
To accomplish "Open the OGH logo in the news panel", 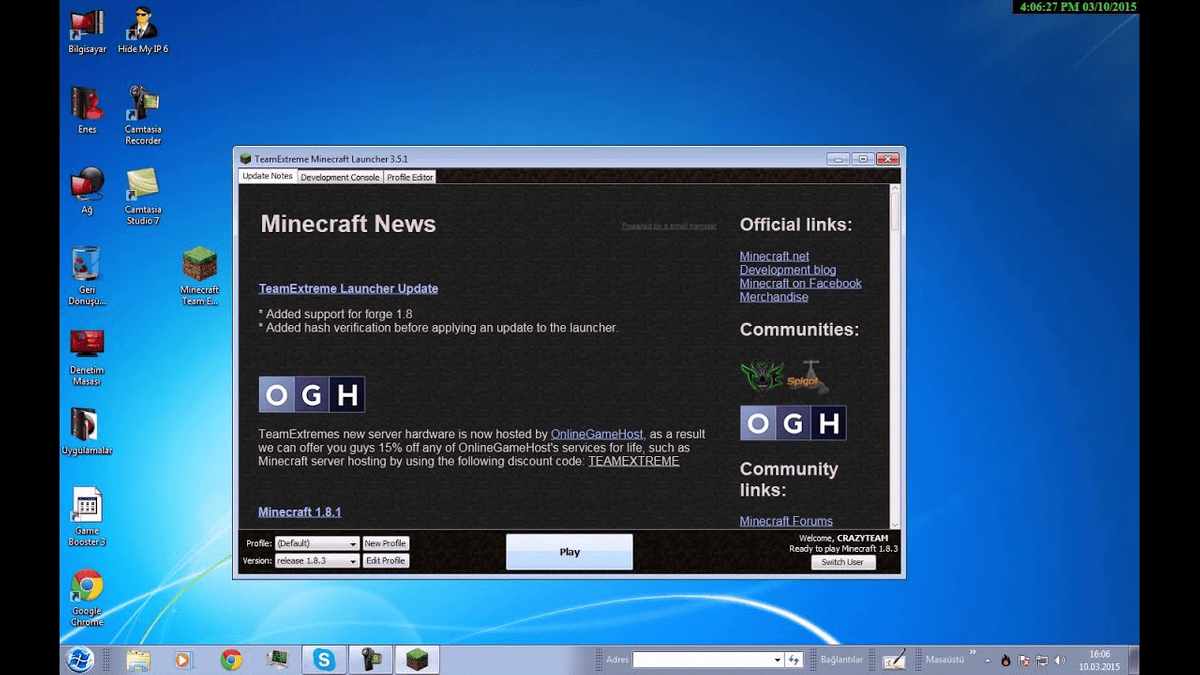I will 311,394.
